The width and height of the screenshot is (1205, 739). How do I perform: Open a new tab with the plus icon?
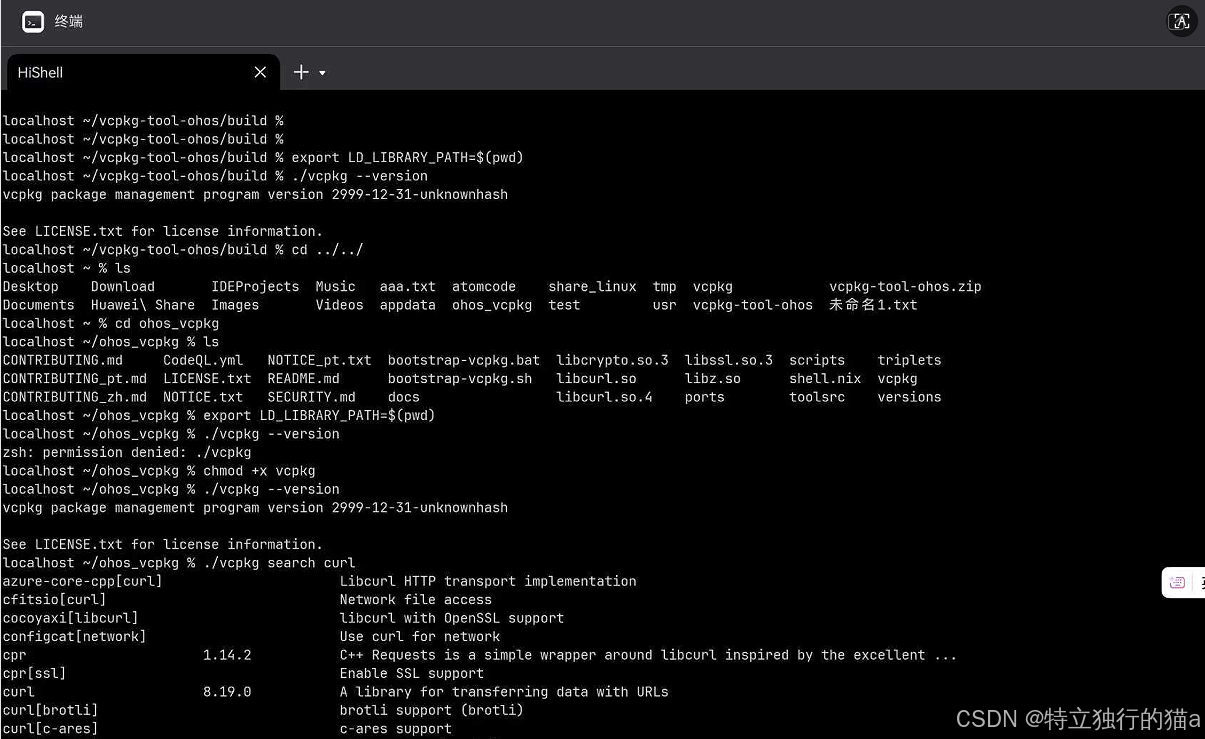click(x=301, y=72)
